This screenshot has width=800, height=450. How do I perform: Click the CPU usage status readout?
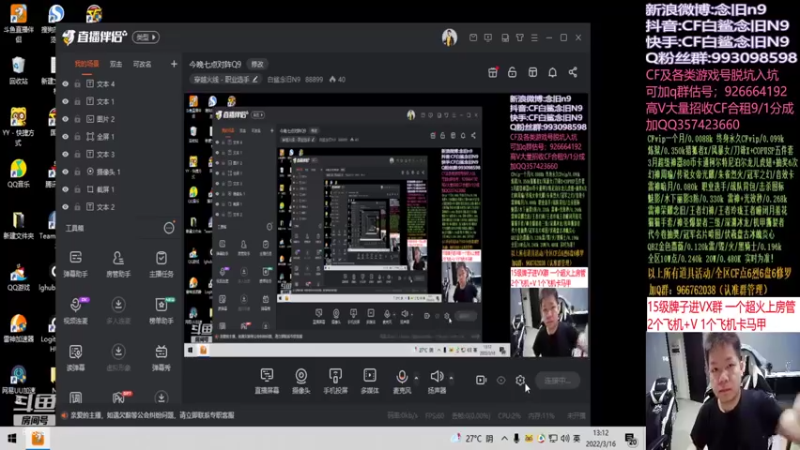(x=509, y=416)
